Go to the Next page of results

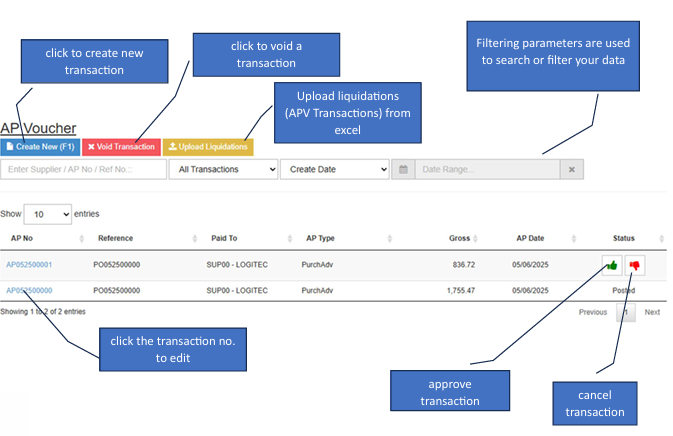click(652, 312)
